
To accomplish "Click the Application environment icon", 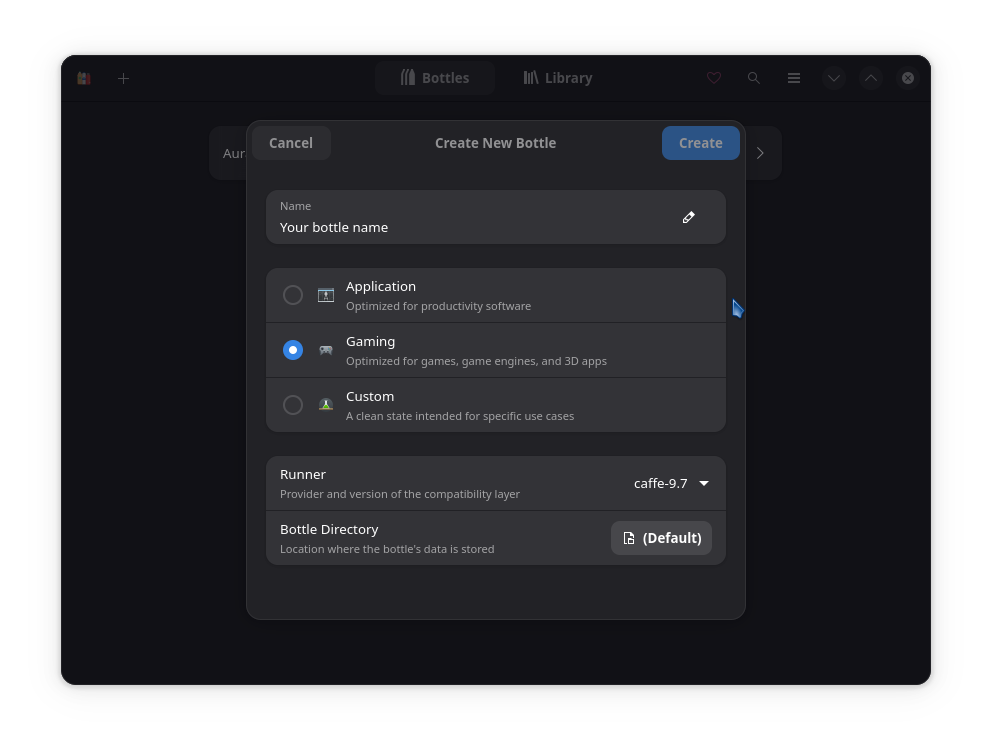I will pyautogui.click(x=326, y=295).
